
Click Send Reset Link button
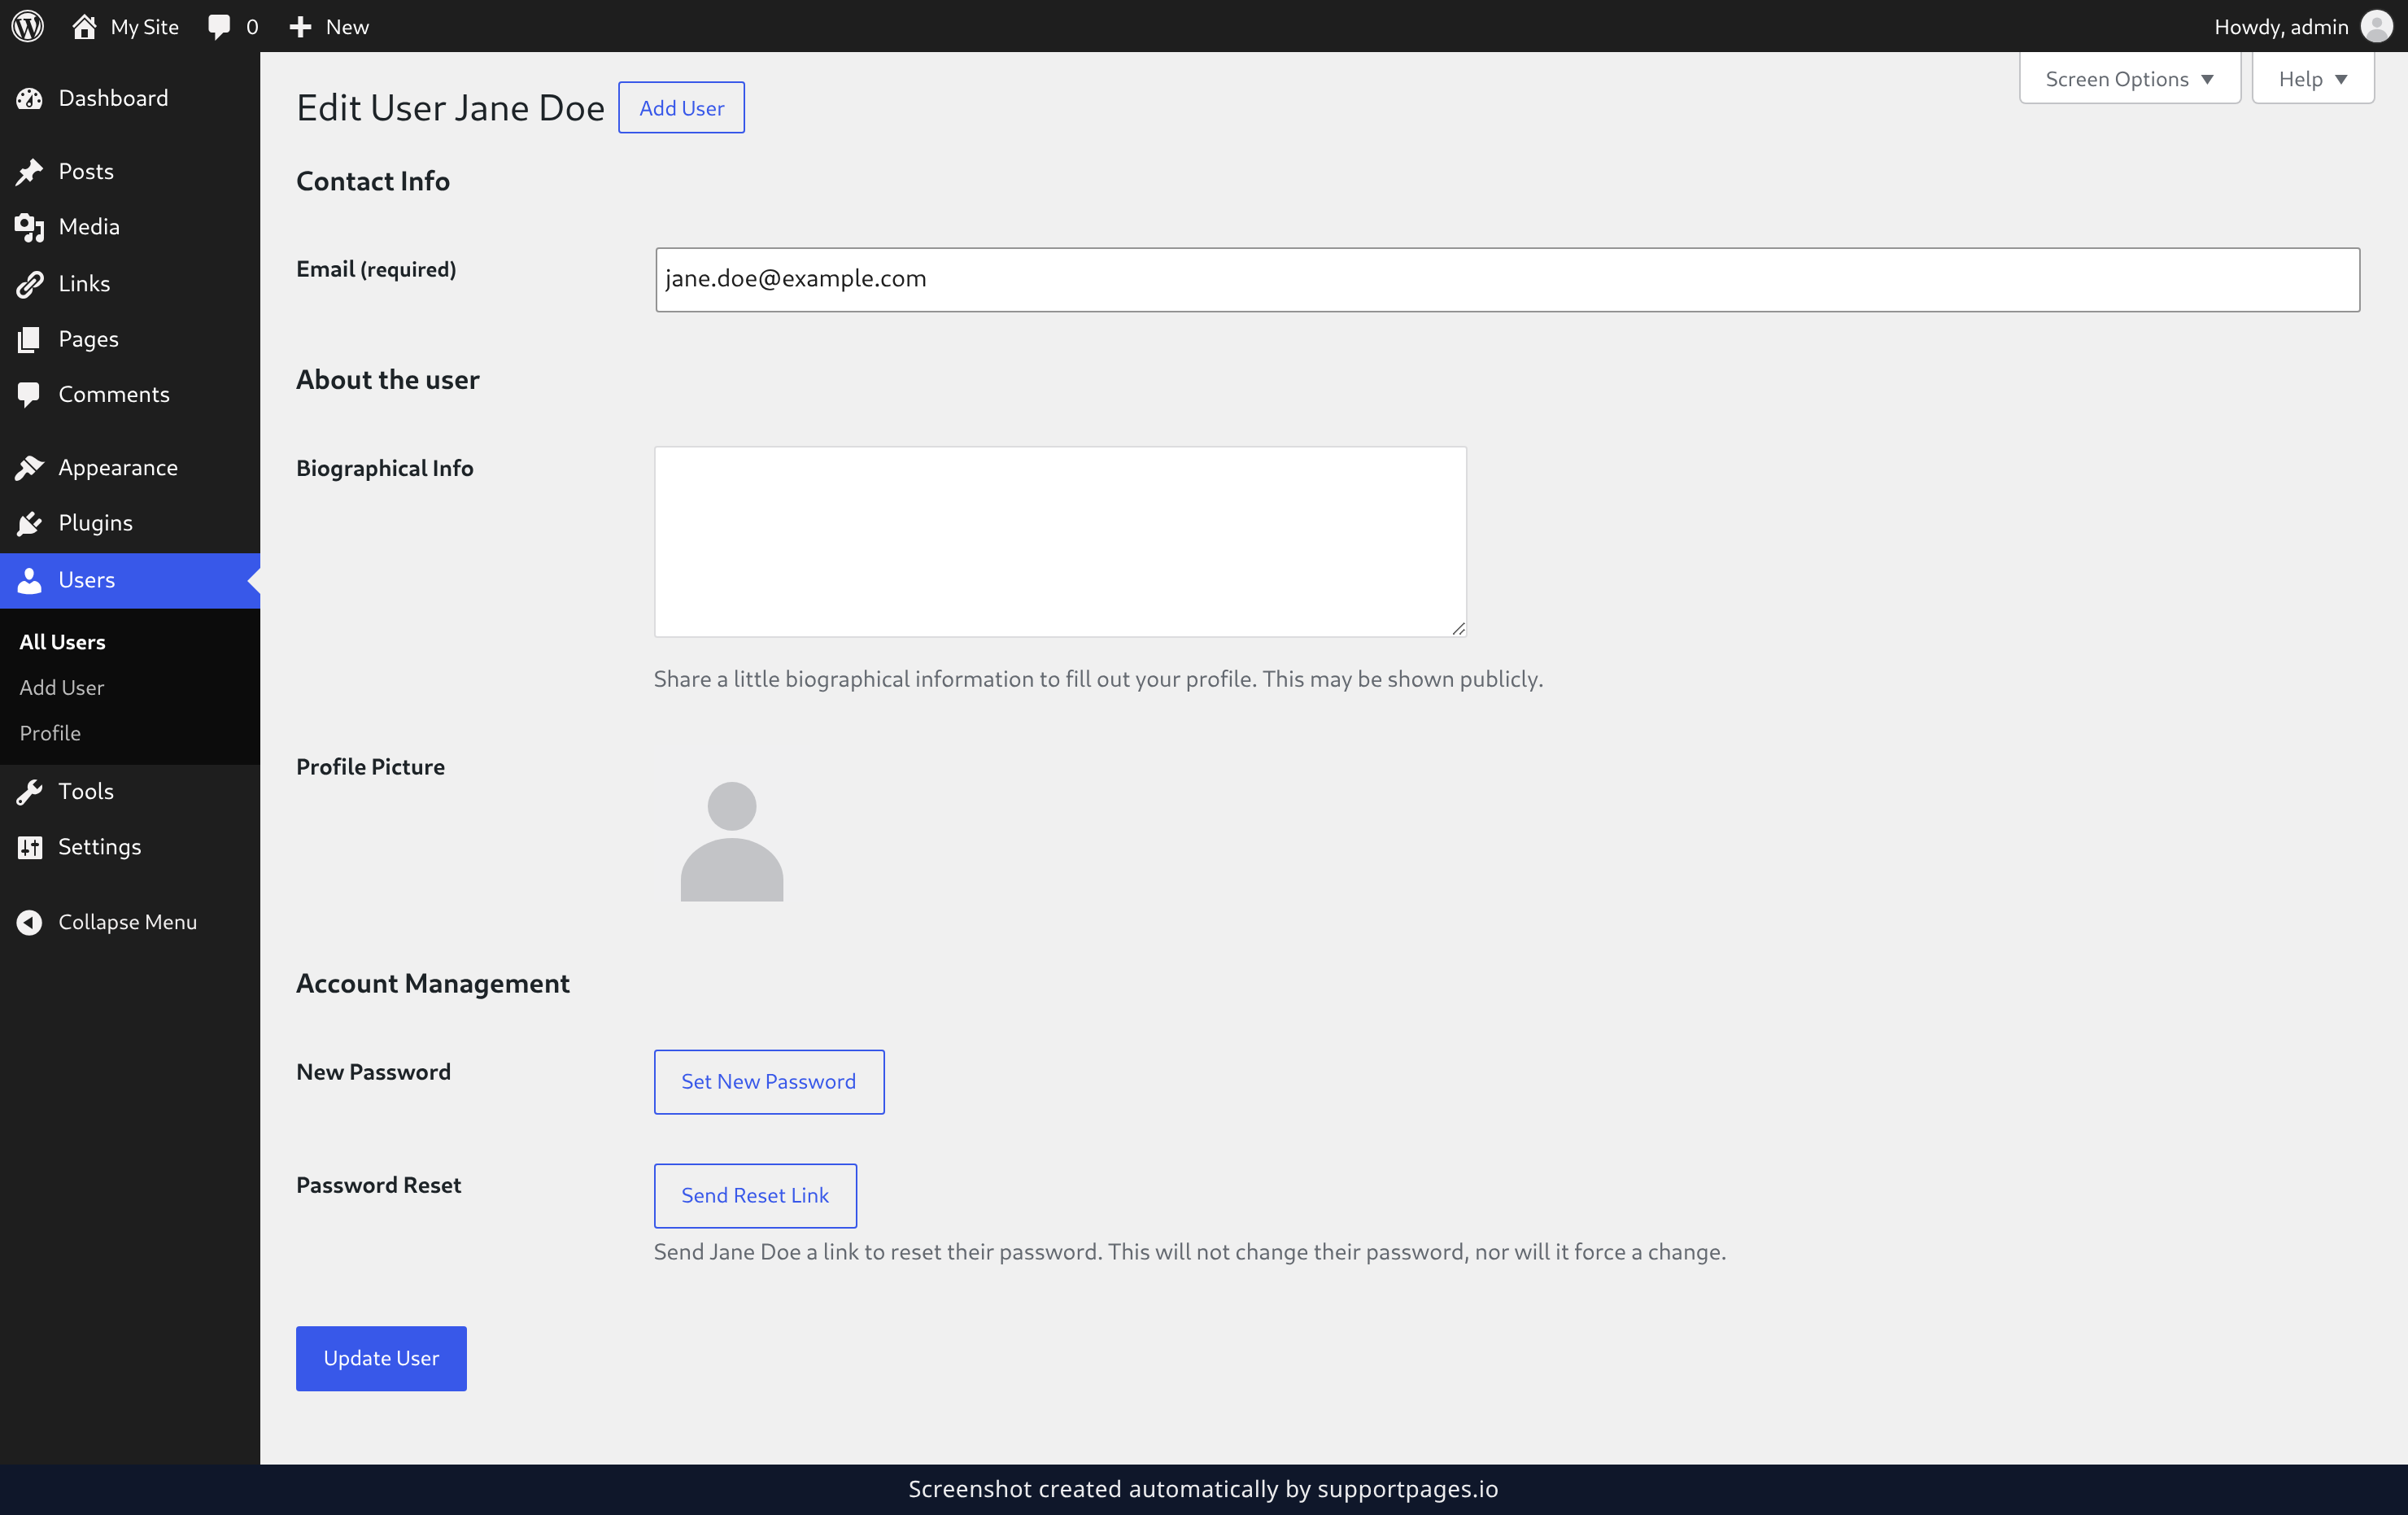click(x=755, y=1195)
